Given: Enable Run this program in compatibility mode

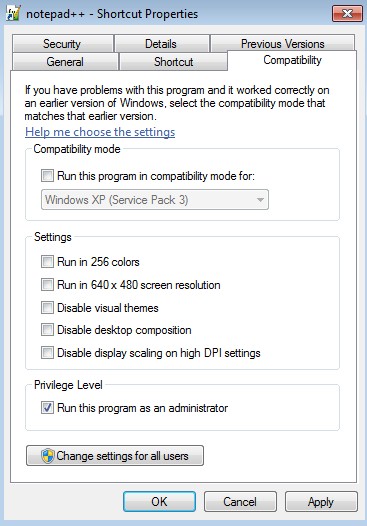Looking at the screenshot, I should (x=47, y=176).
